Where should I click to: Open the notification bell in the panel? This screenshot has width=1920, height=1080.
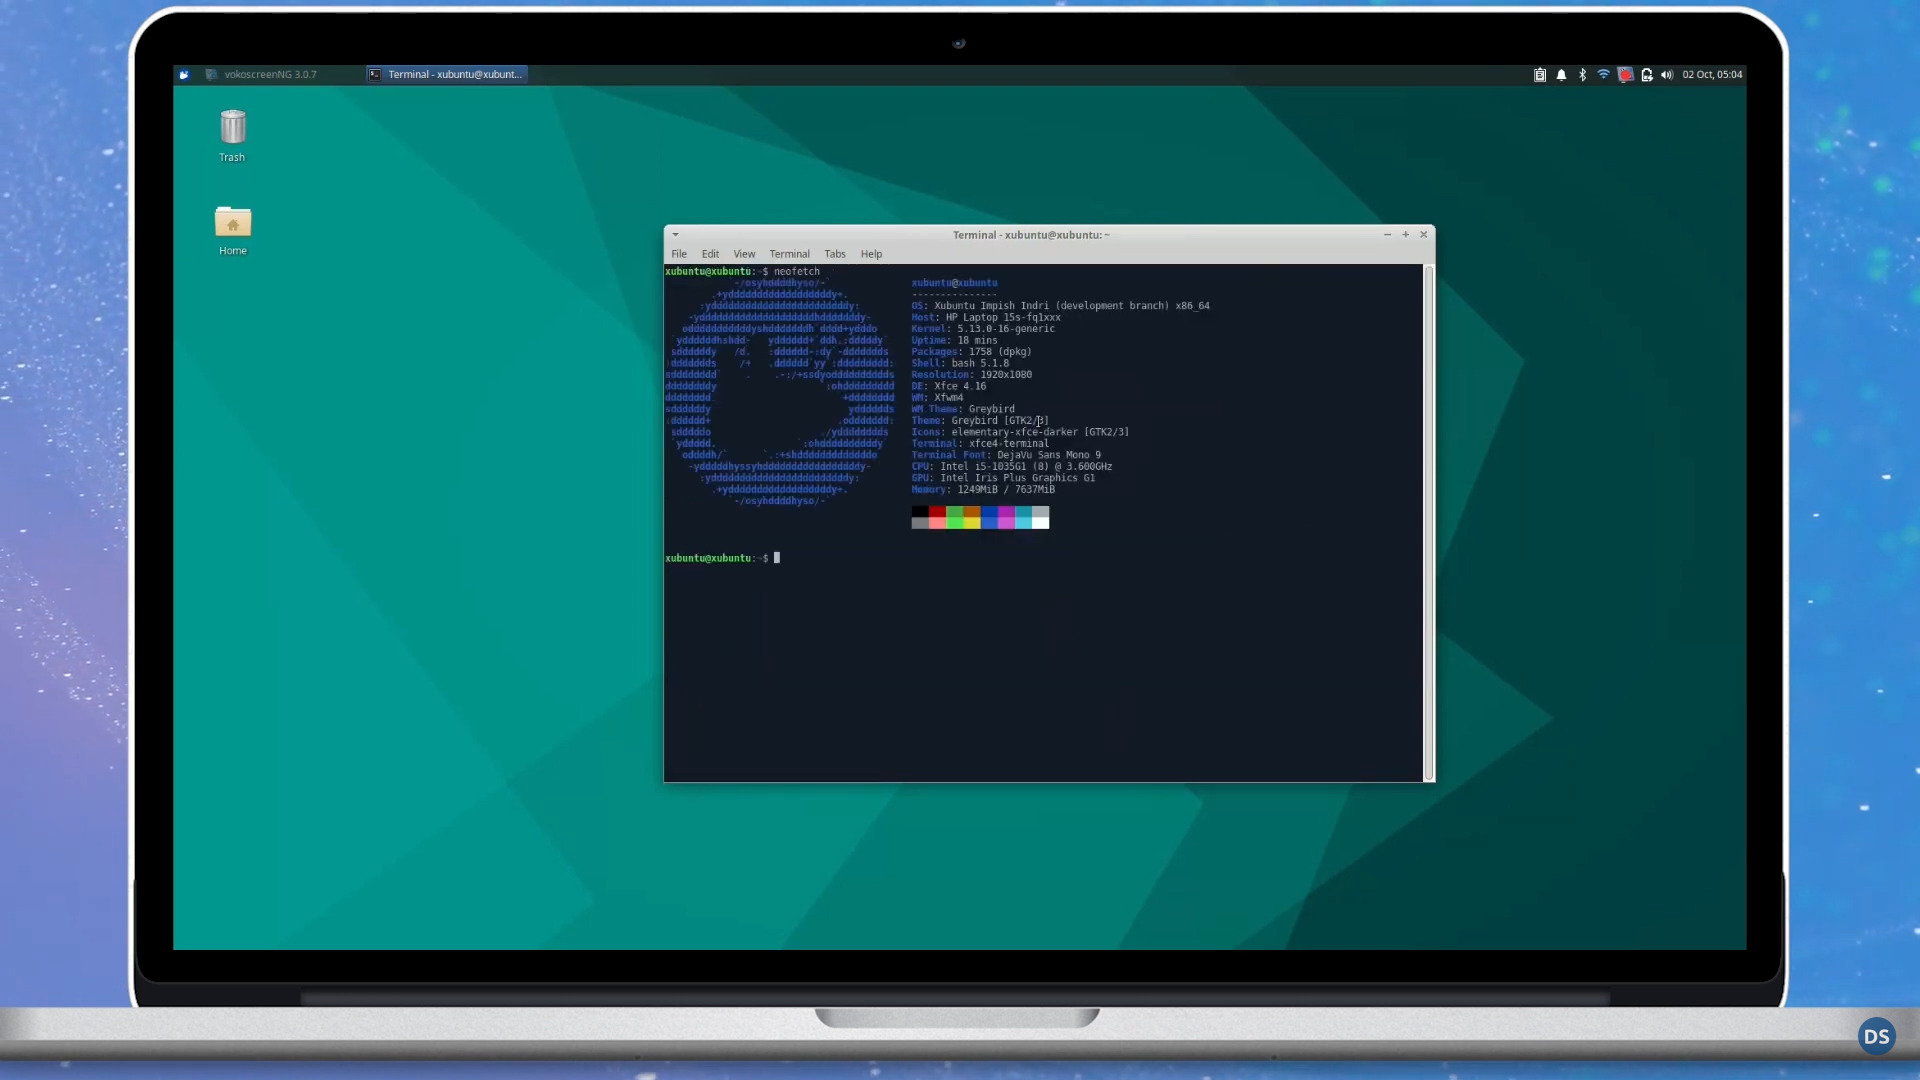1561,75
